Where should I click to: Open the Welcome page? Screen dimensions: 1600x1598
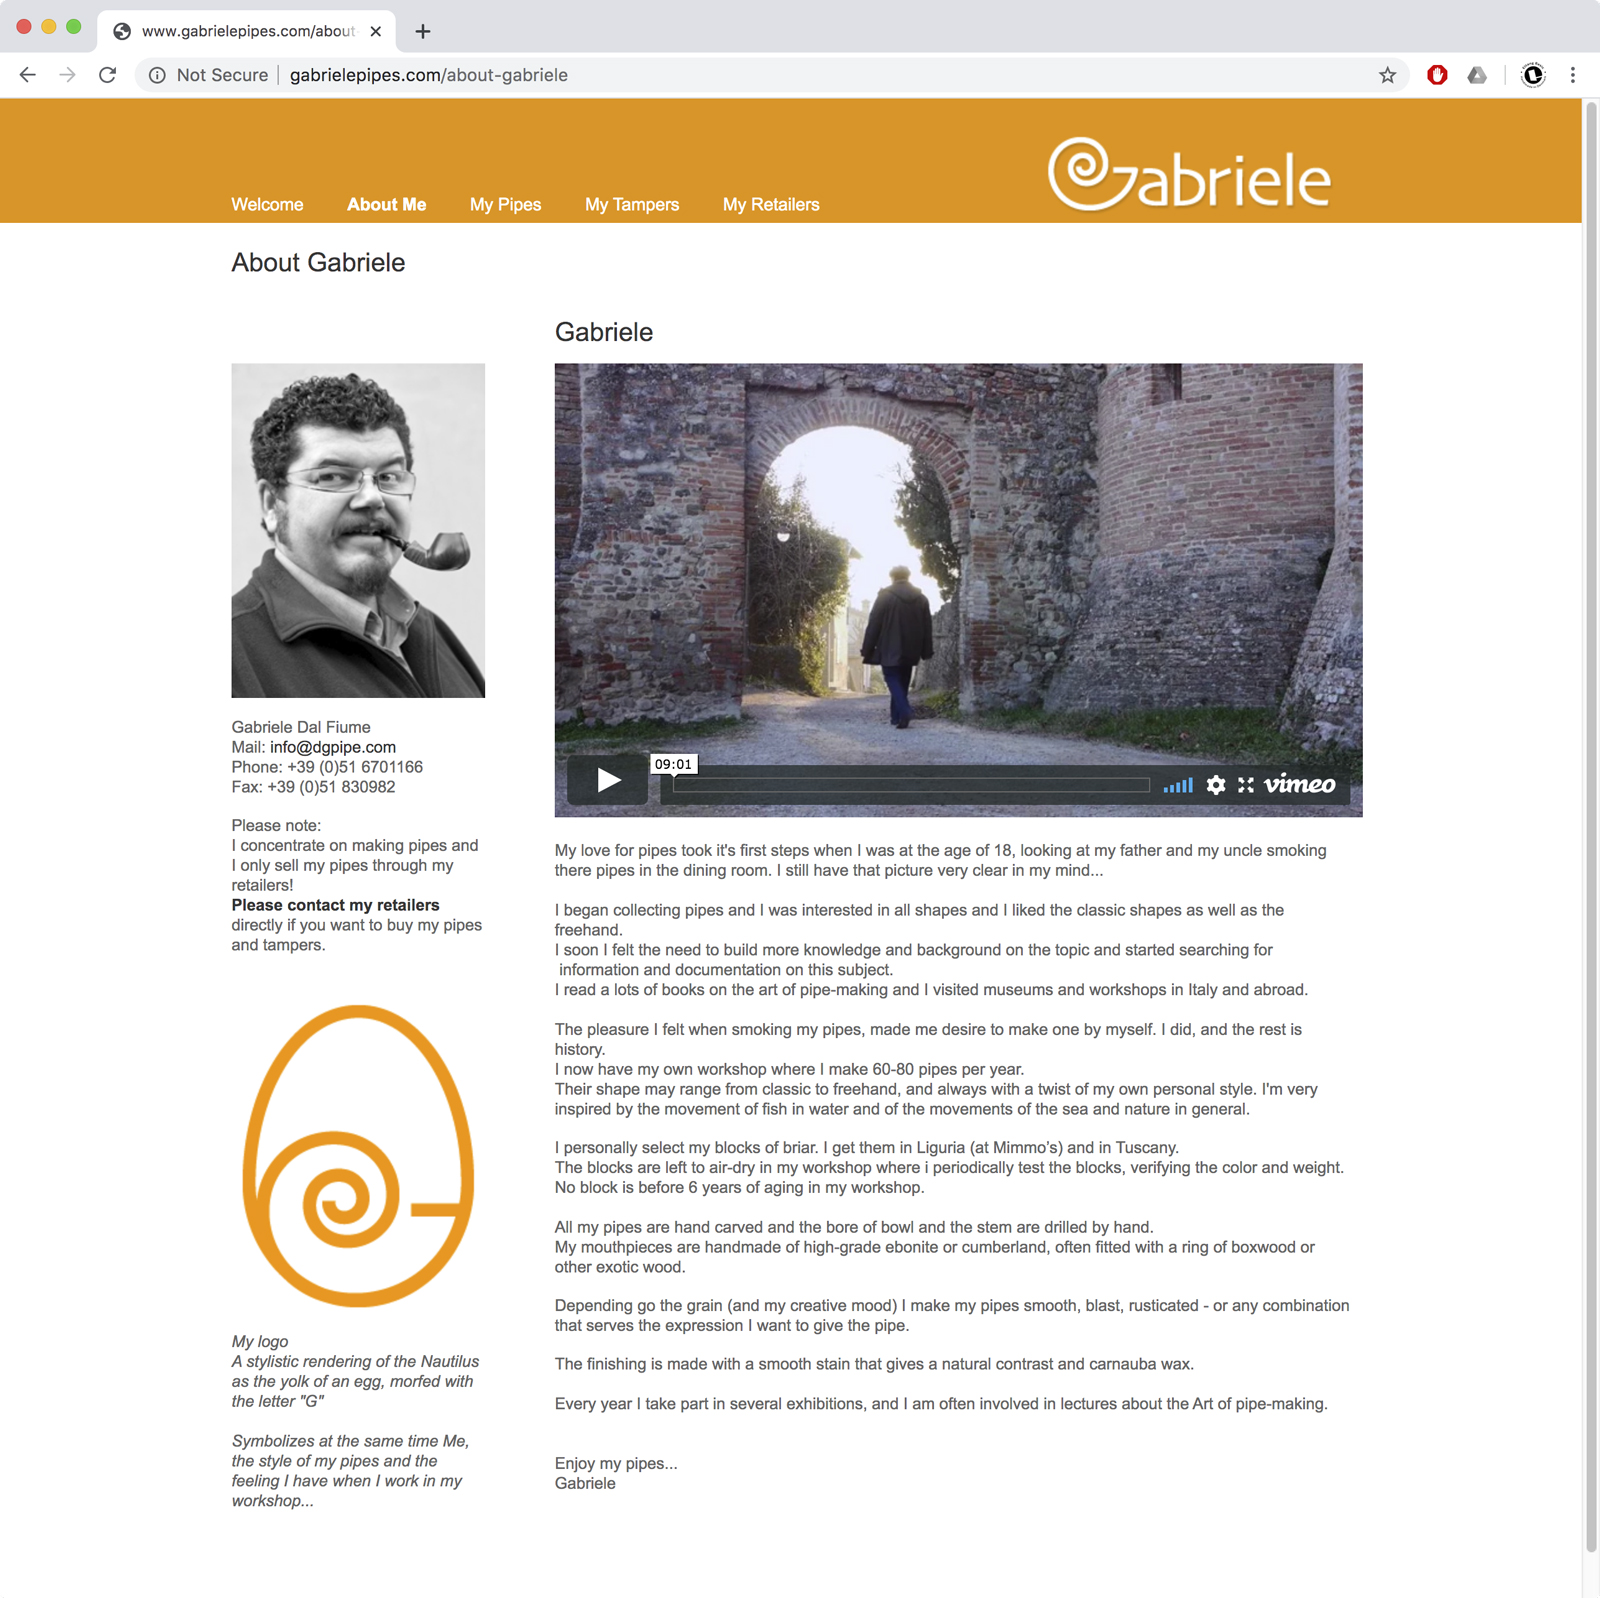[x=267, y=204]
